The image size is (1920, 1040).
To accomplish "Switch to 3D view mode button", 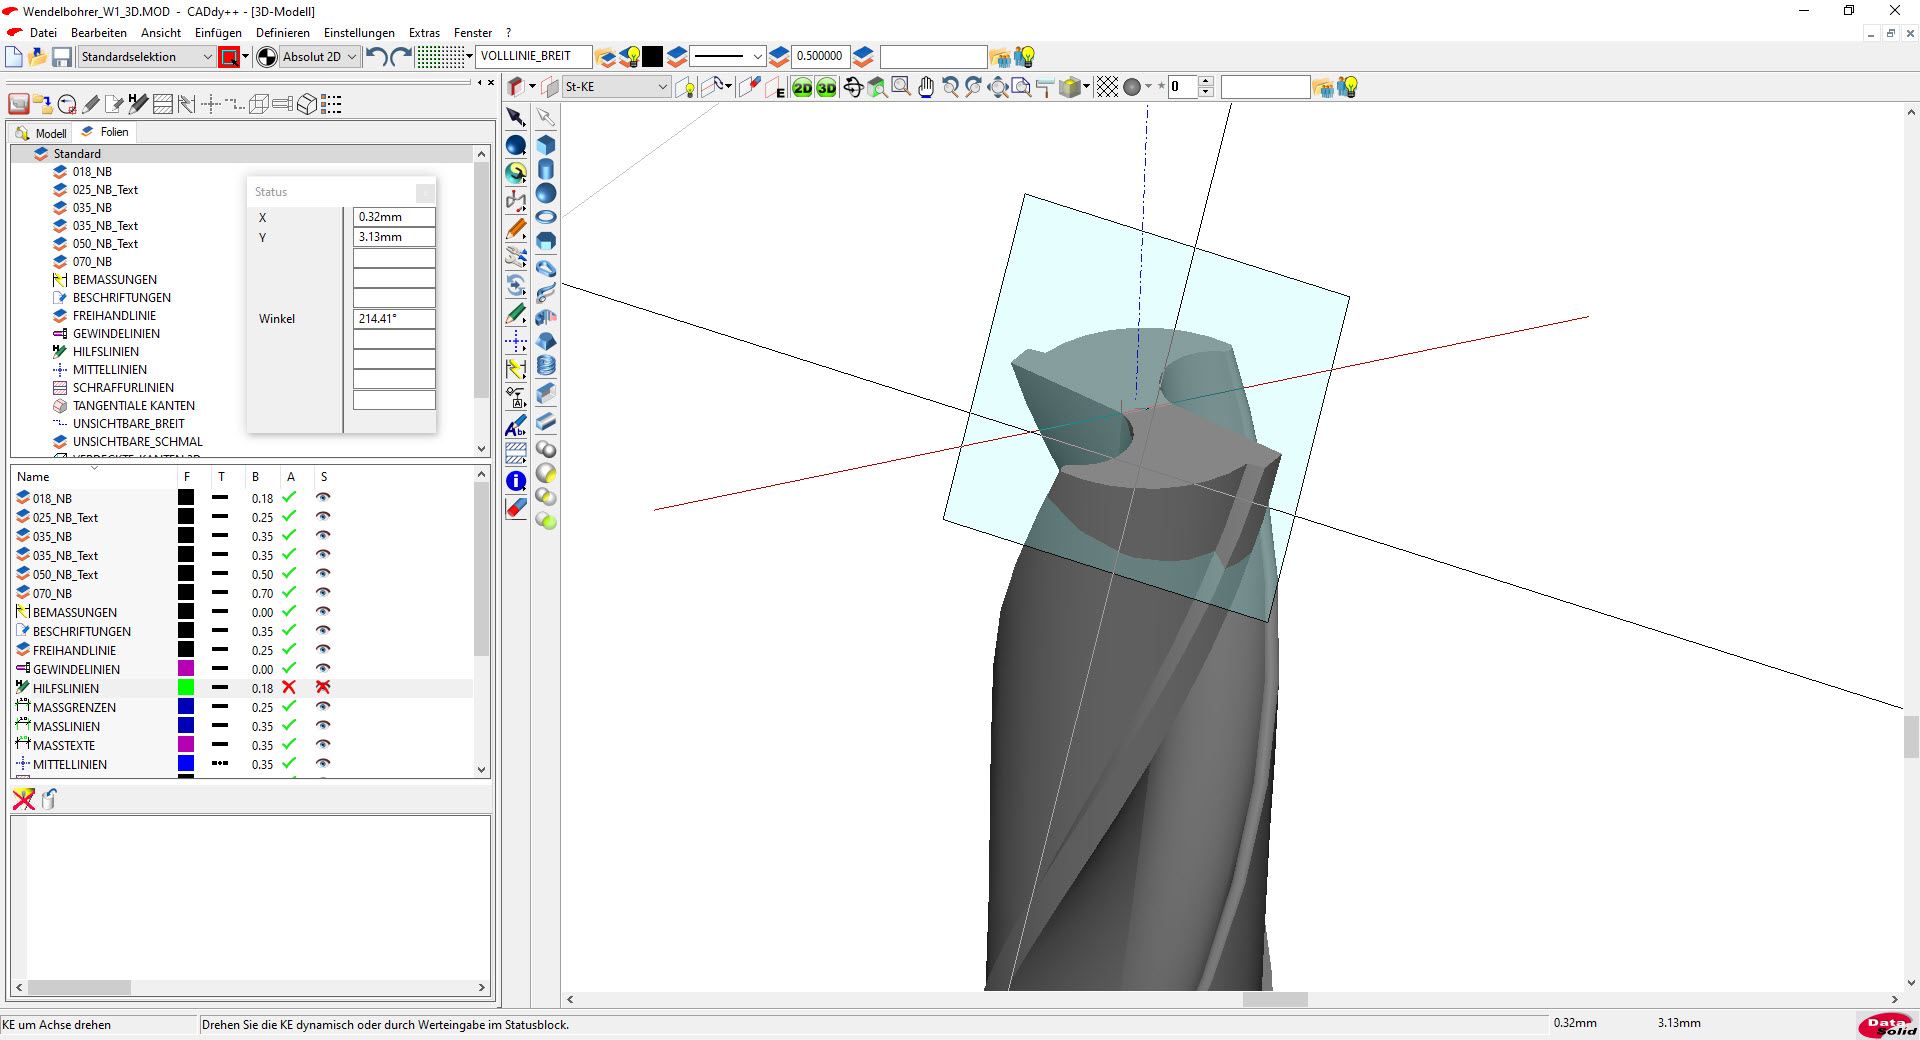I will [826, 88].
